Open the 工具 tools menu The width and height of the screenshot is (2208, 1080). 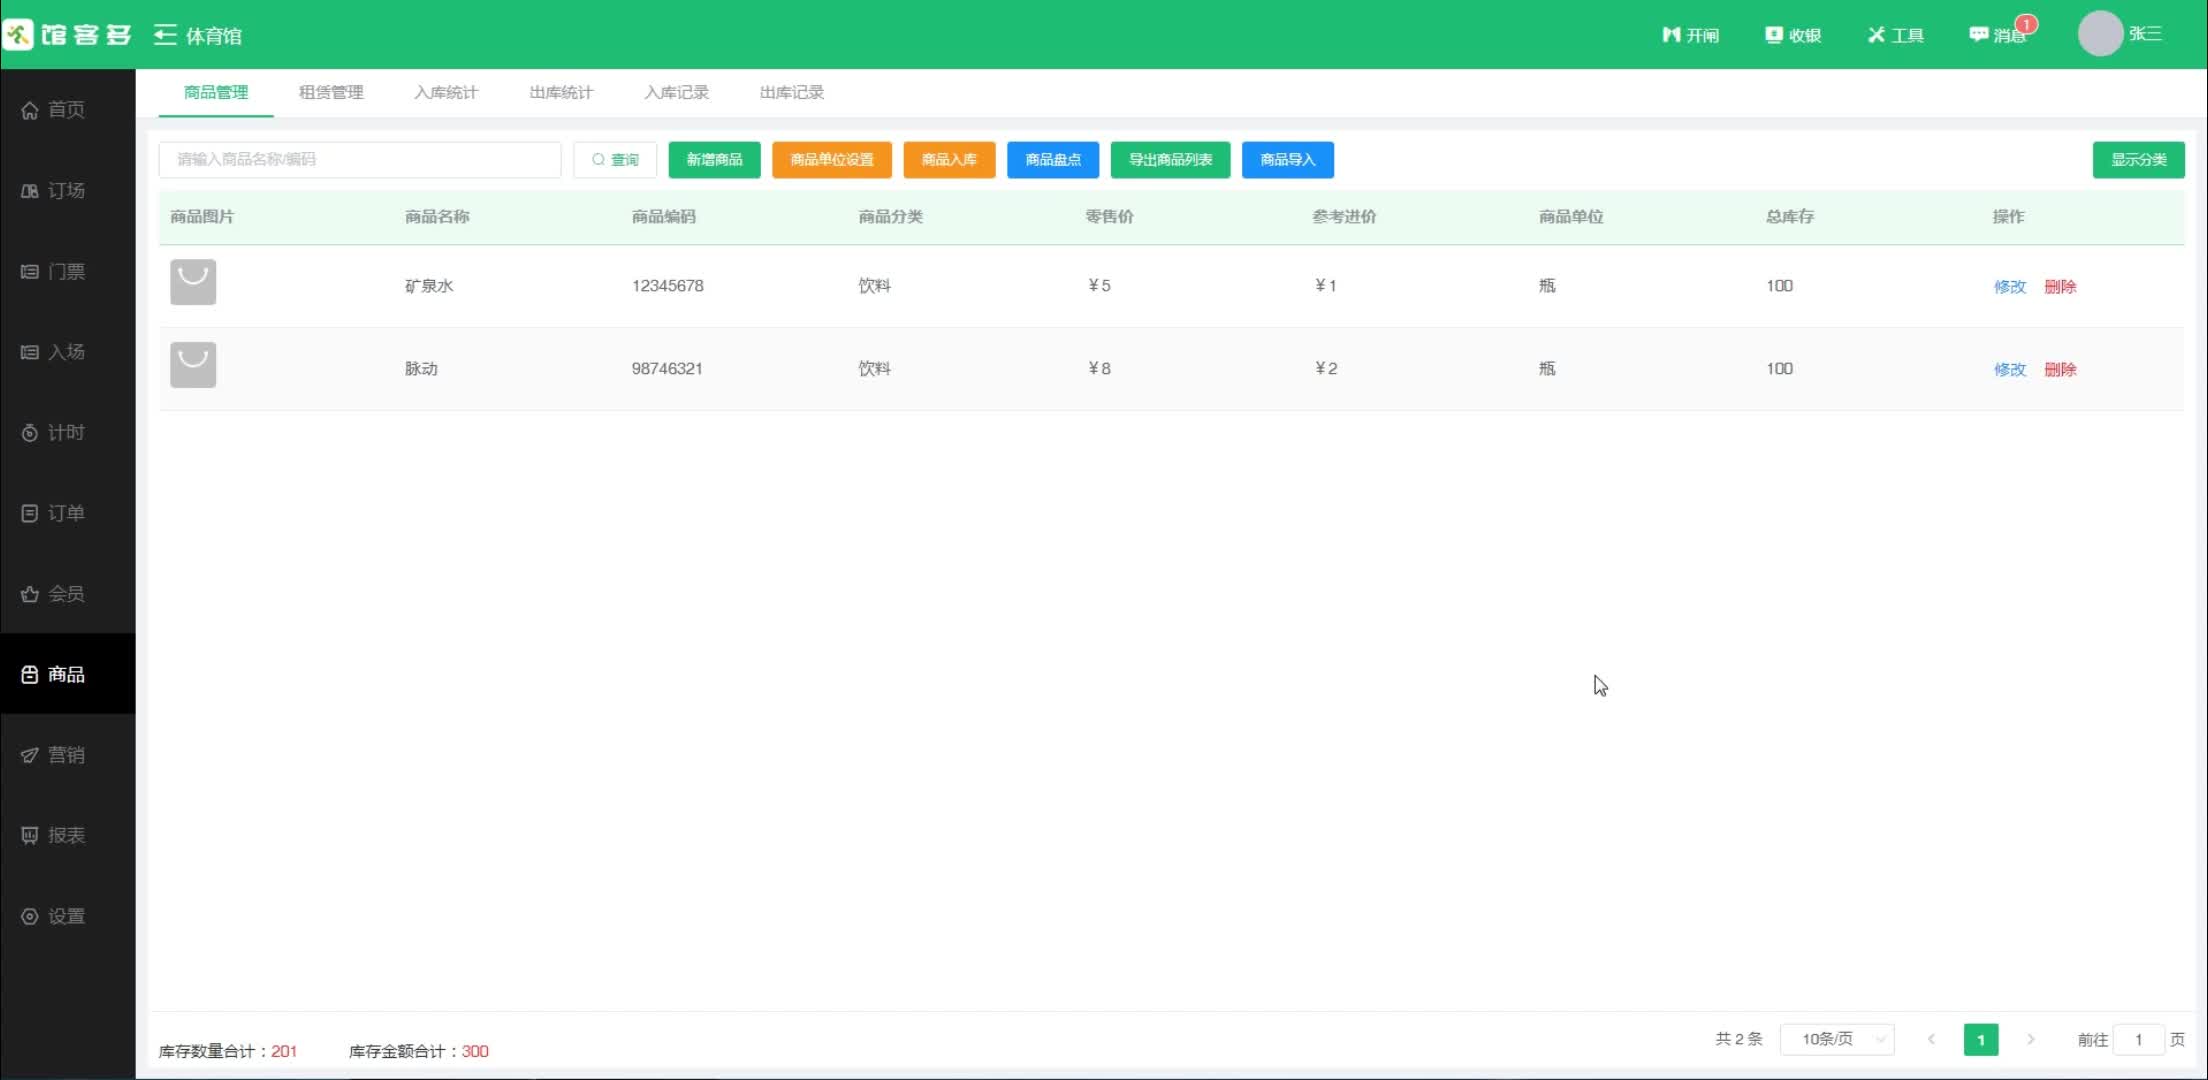pos(1896,35)
